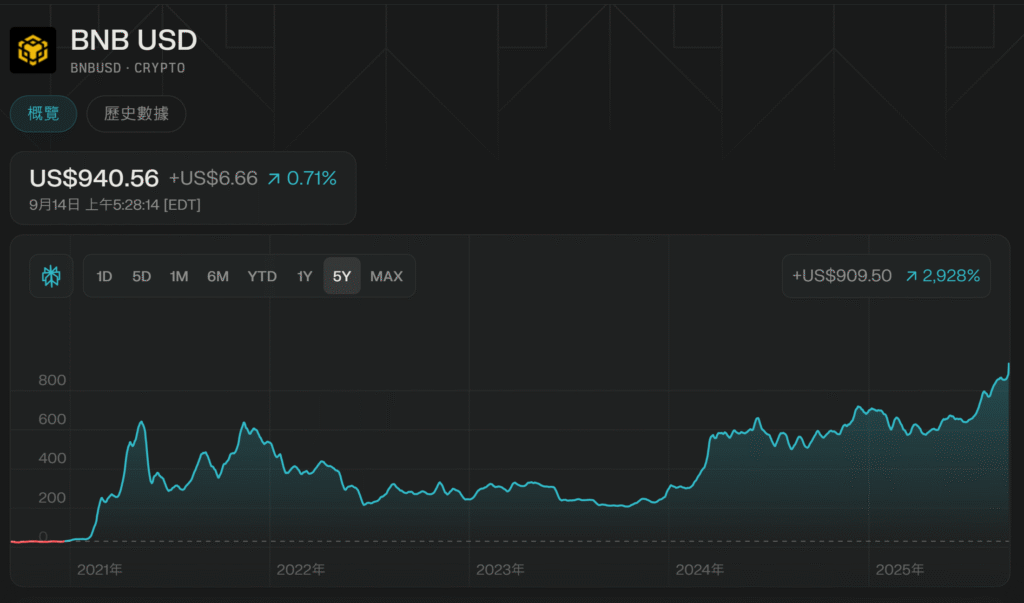Click the 800 y-axis label
The image size is (1024, 603).
(52, 380)
